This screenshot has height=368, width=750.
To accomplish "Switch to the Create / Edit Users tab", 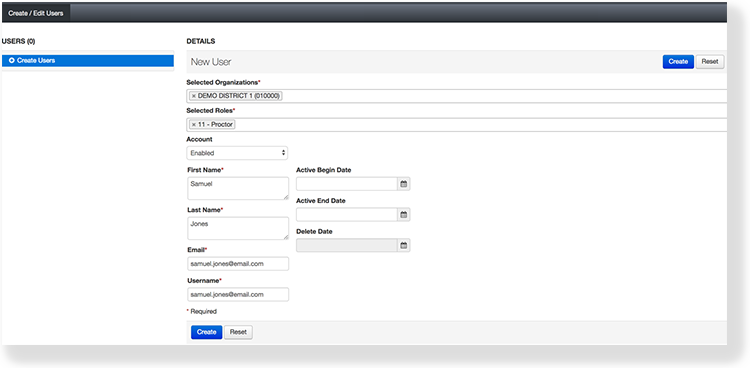I will pyautogui.click(x=36, y=13).
